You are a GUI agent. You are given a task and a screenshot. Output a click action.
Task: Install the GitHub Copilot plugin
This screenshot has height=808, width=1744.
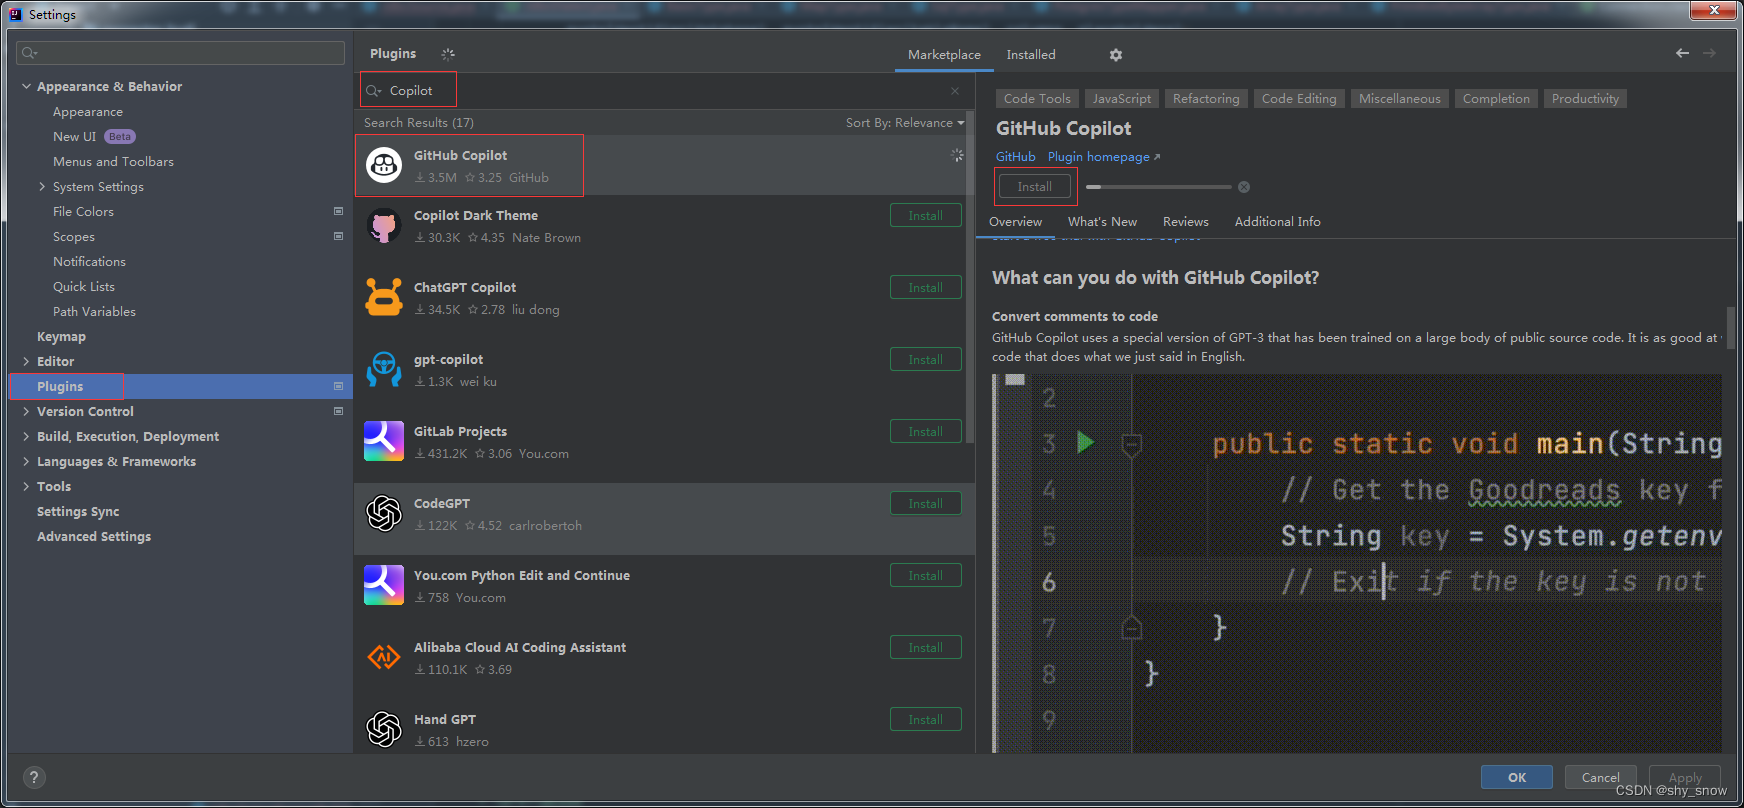tap(1034, 187)
